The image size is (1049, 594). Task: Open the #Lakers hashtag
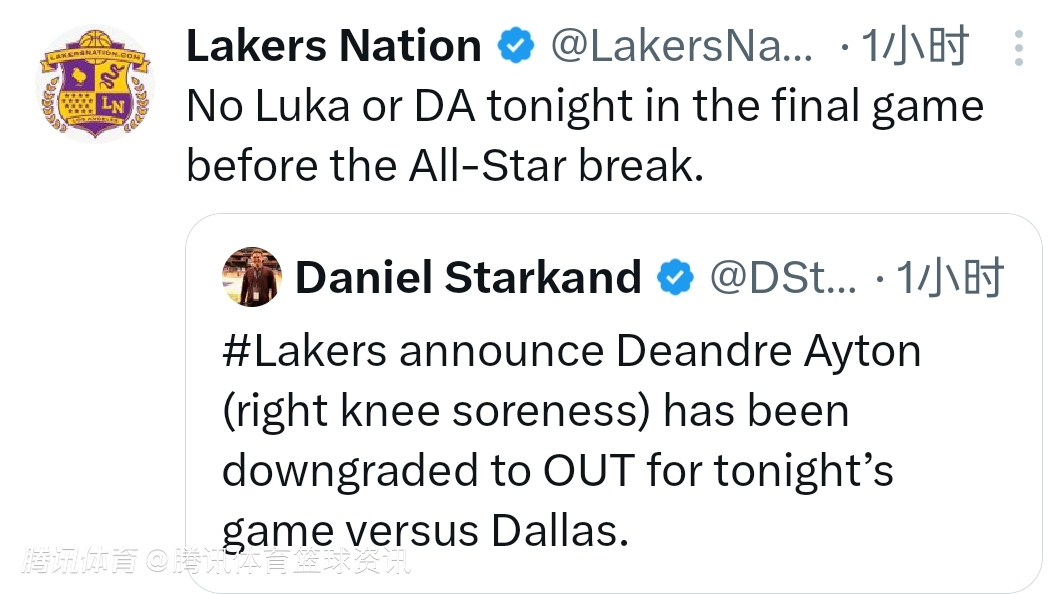[304, 351]
